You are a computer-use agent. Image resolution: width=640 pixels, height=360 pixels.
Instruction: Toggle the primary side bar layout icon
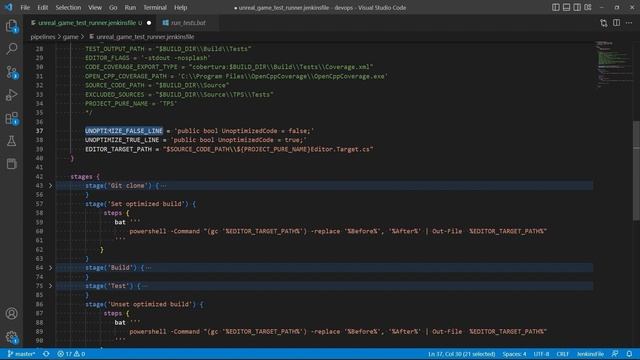[556, 7]
